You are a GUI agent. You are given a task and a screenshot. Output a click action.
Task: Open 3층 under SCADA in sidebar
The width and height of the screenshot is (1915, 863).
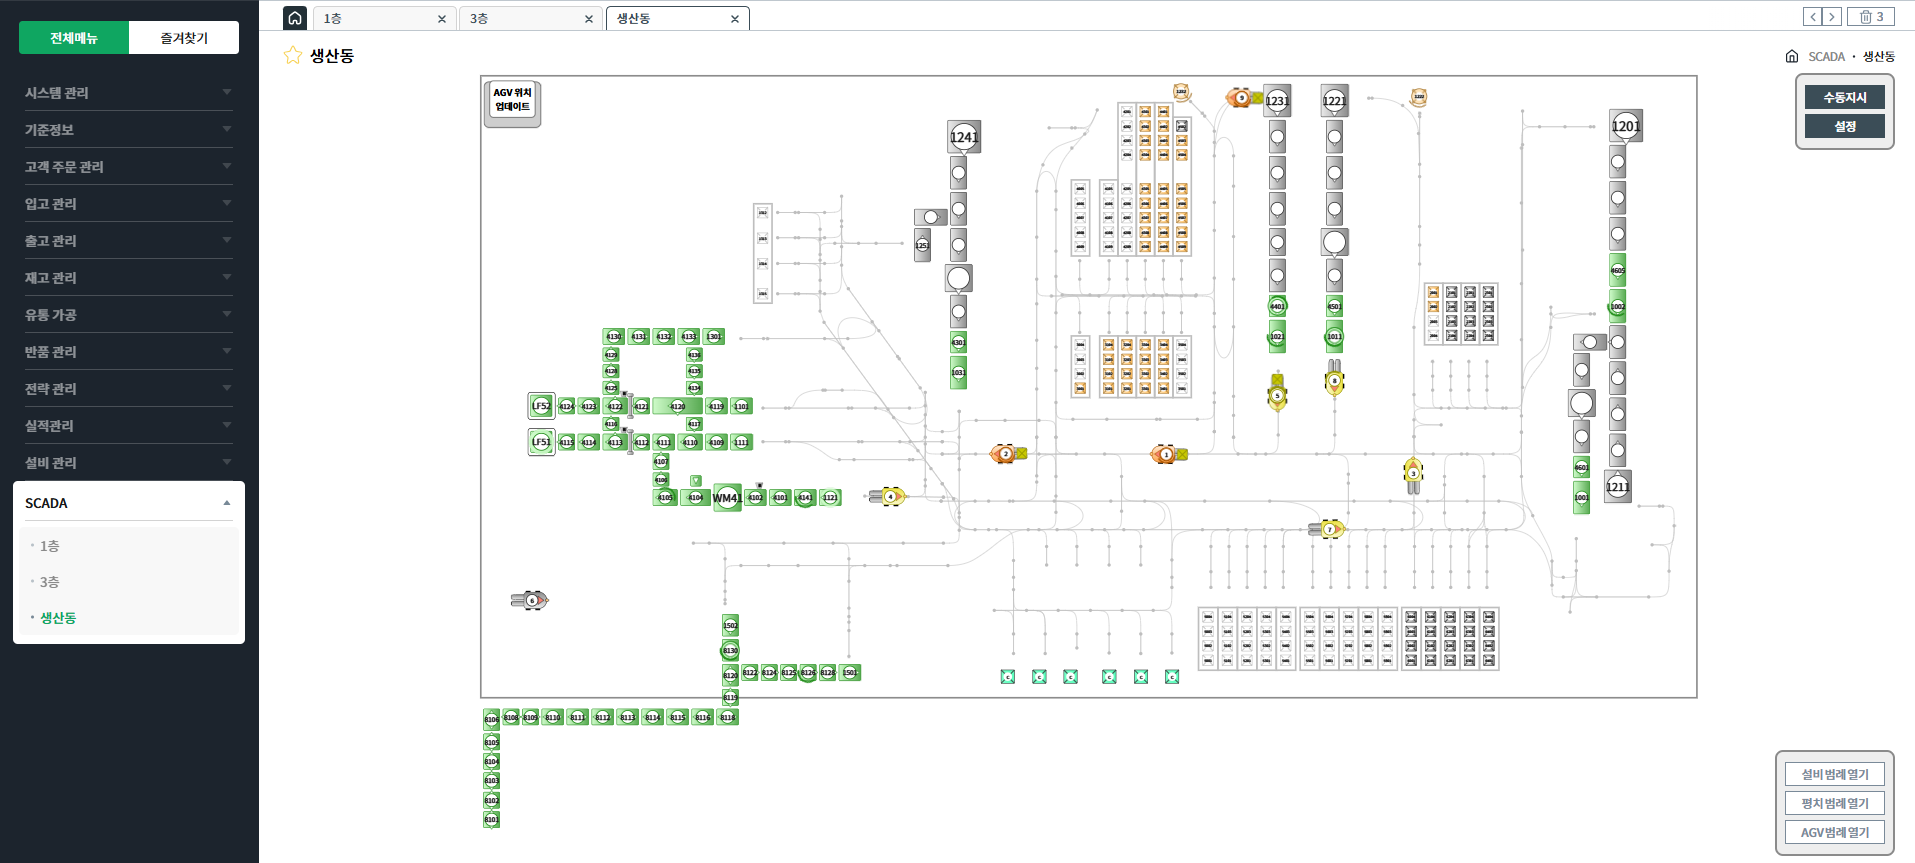(x=49, y=582)
